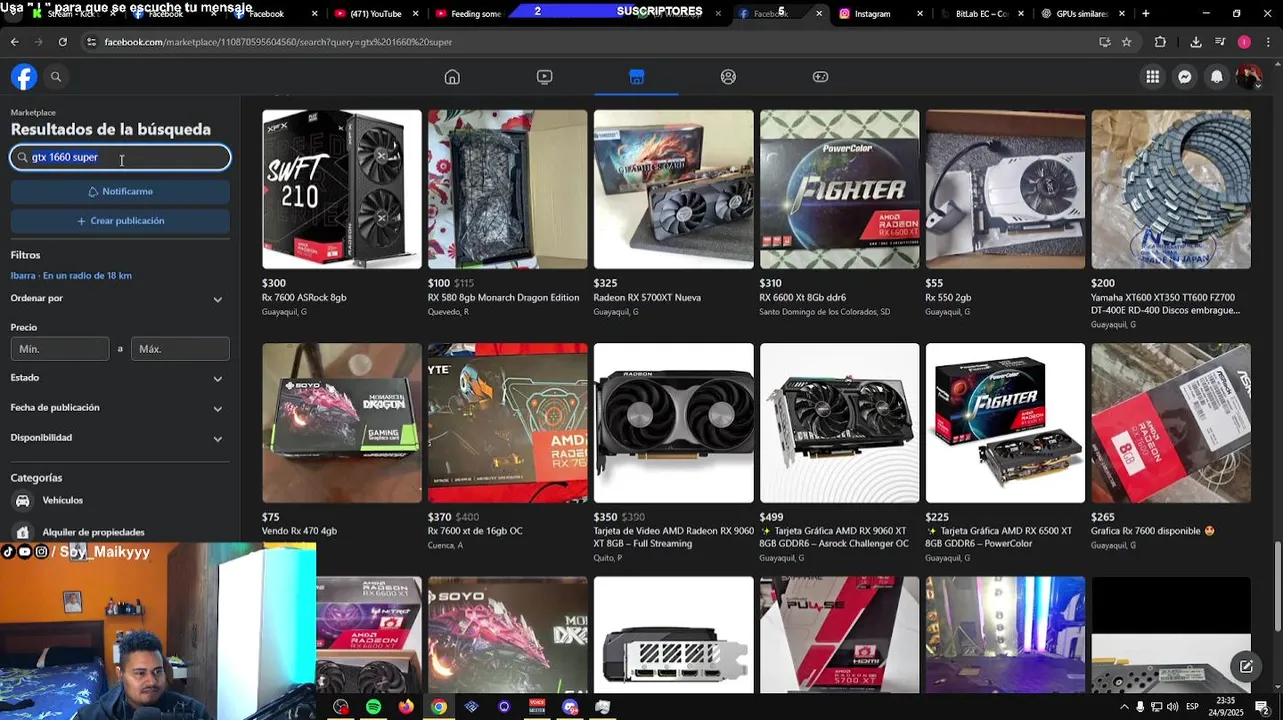Viewport: 1283px width, 720px height.
Task: Switch to the Feeding some tab
Action: click(x=476, y=14)
